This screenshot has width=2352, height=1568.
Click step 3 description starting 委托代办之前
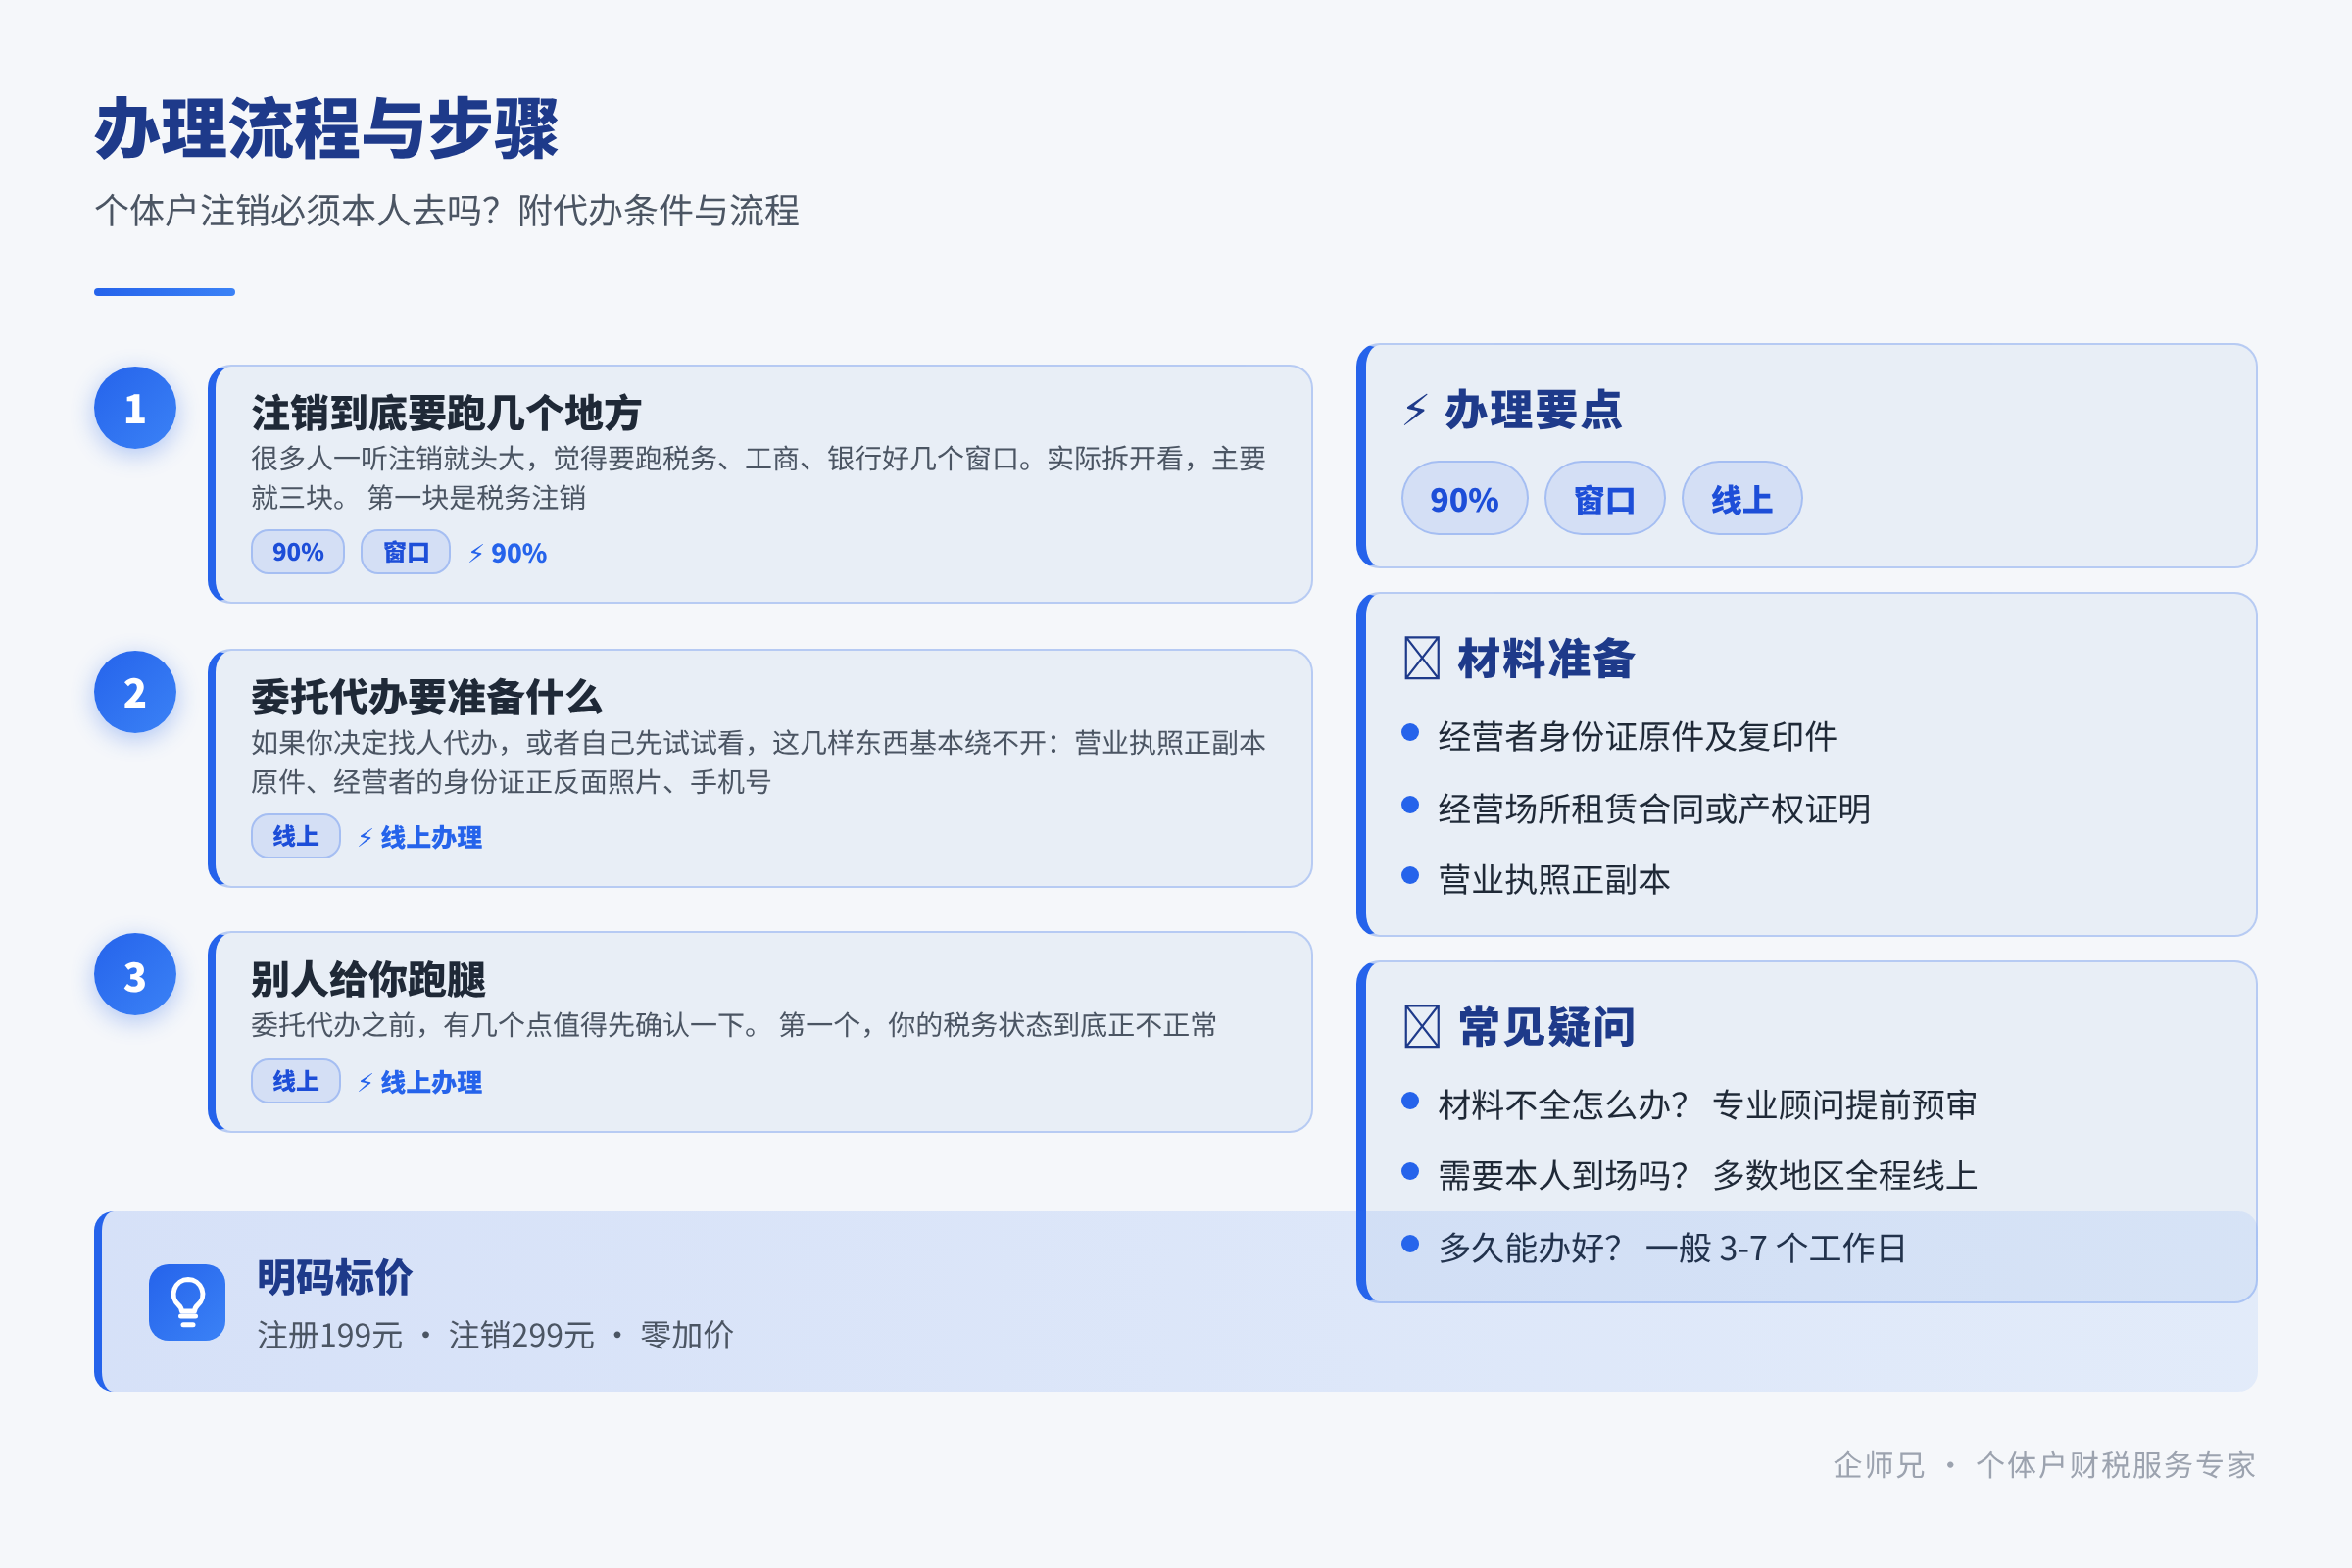point(734,1025)
